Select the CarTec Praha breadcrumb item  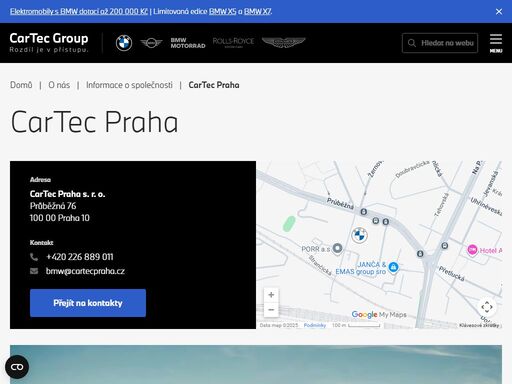pos(214,85)
